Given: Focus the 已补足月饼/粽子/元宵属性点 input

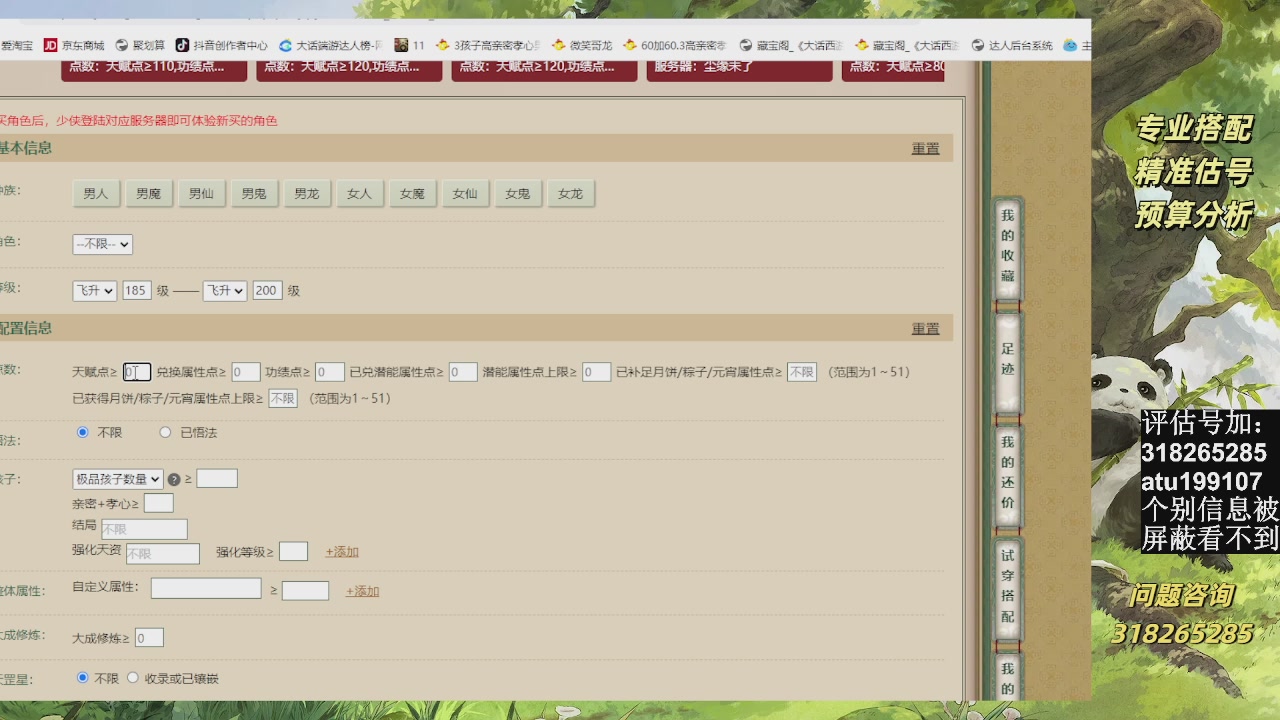Looking at the screenshot, I should 802,372.
